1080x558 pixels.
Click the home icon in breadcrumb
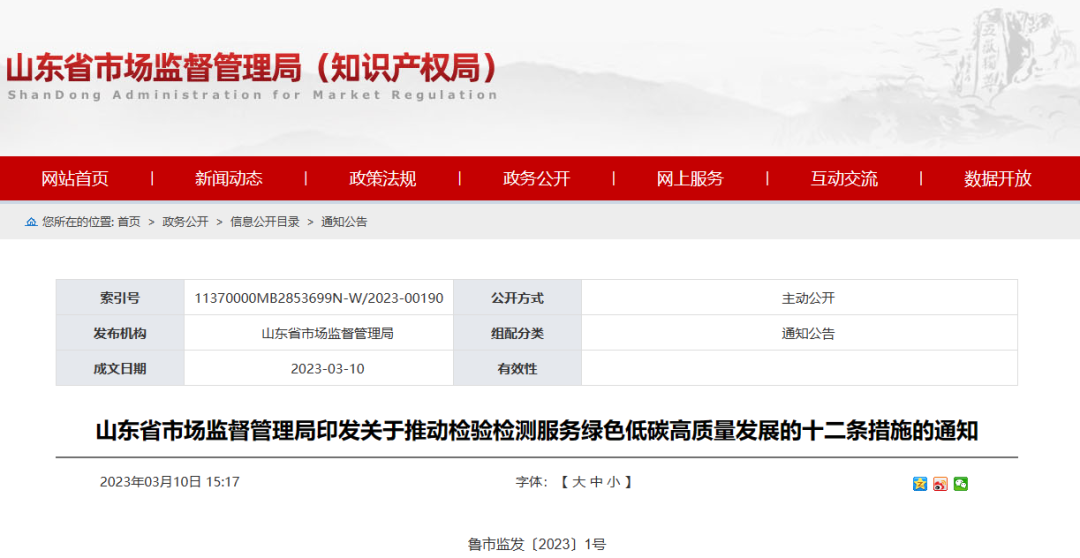click(x=31, y=222)
